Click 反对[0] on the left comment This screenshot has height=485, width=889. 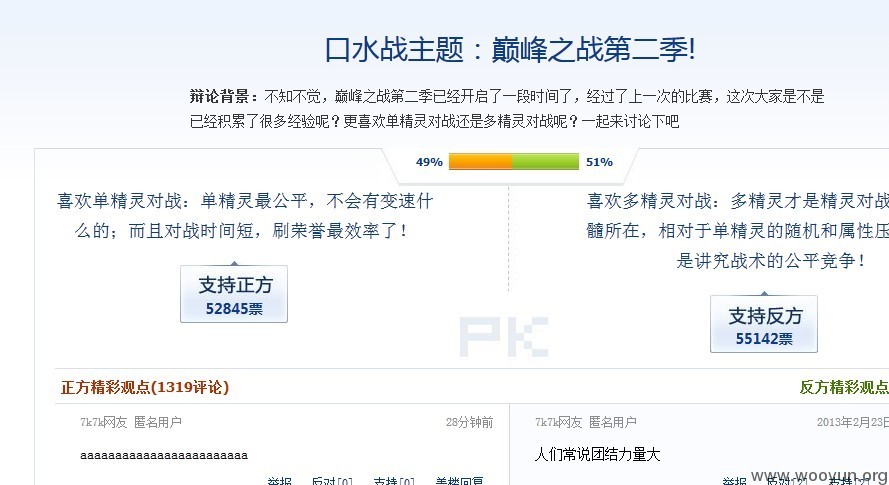click(332, 481)
